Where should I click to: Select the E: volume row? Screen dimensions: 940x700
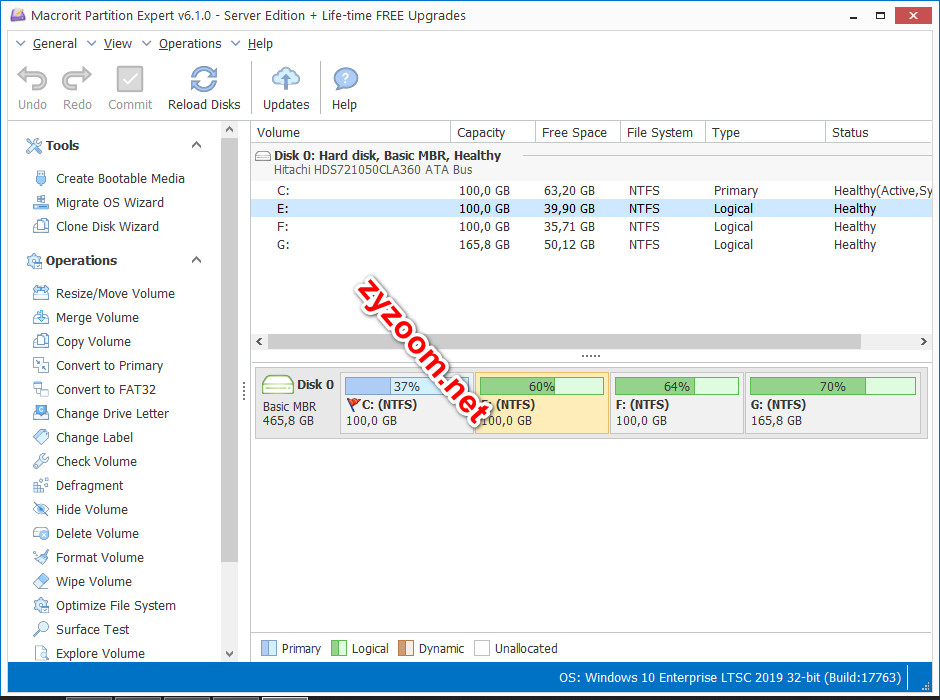[x=592, y=209]
